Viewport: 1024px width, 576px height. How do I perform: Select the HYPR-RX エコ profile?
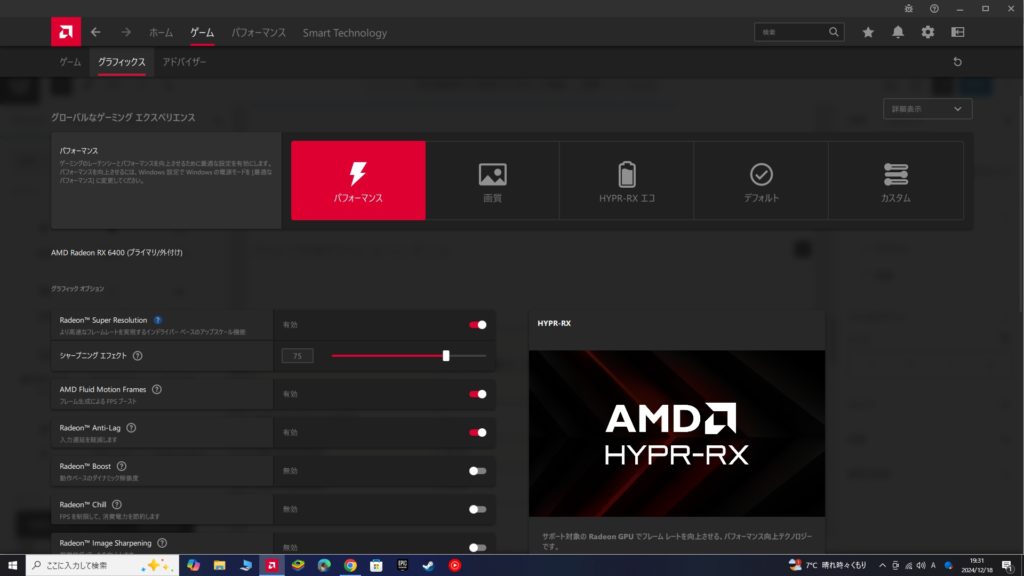pos(626,180)
